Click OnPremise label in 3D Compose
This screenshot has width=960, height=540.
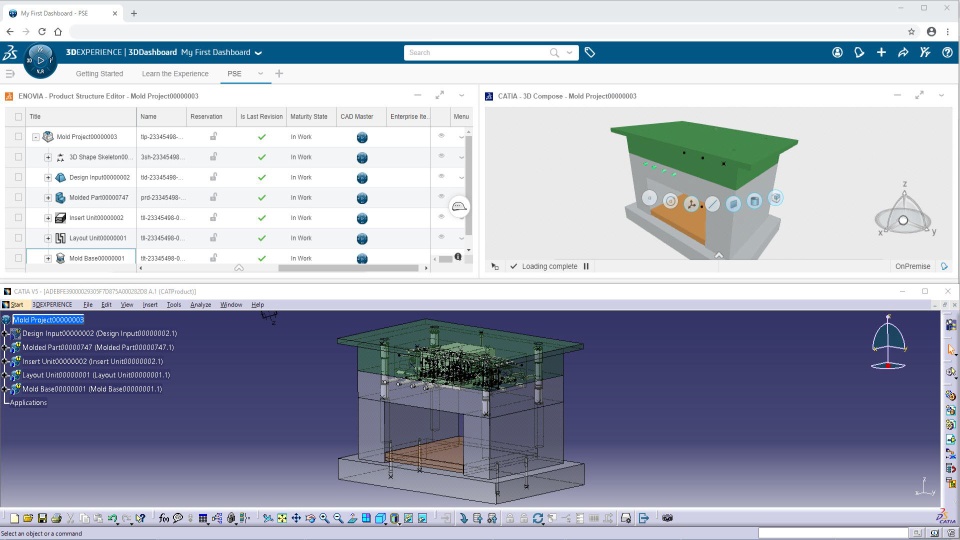[912, 266]
